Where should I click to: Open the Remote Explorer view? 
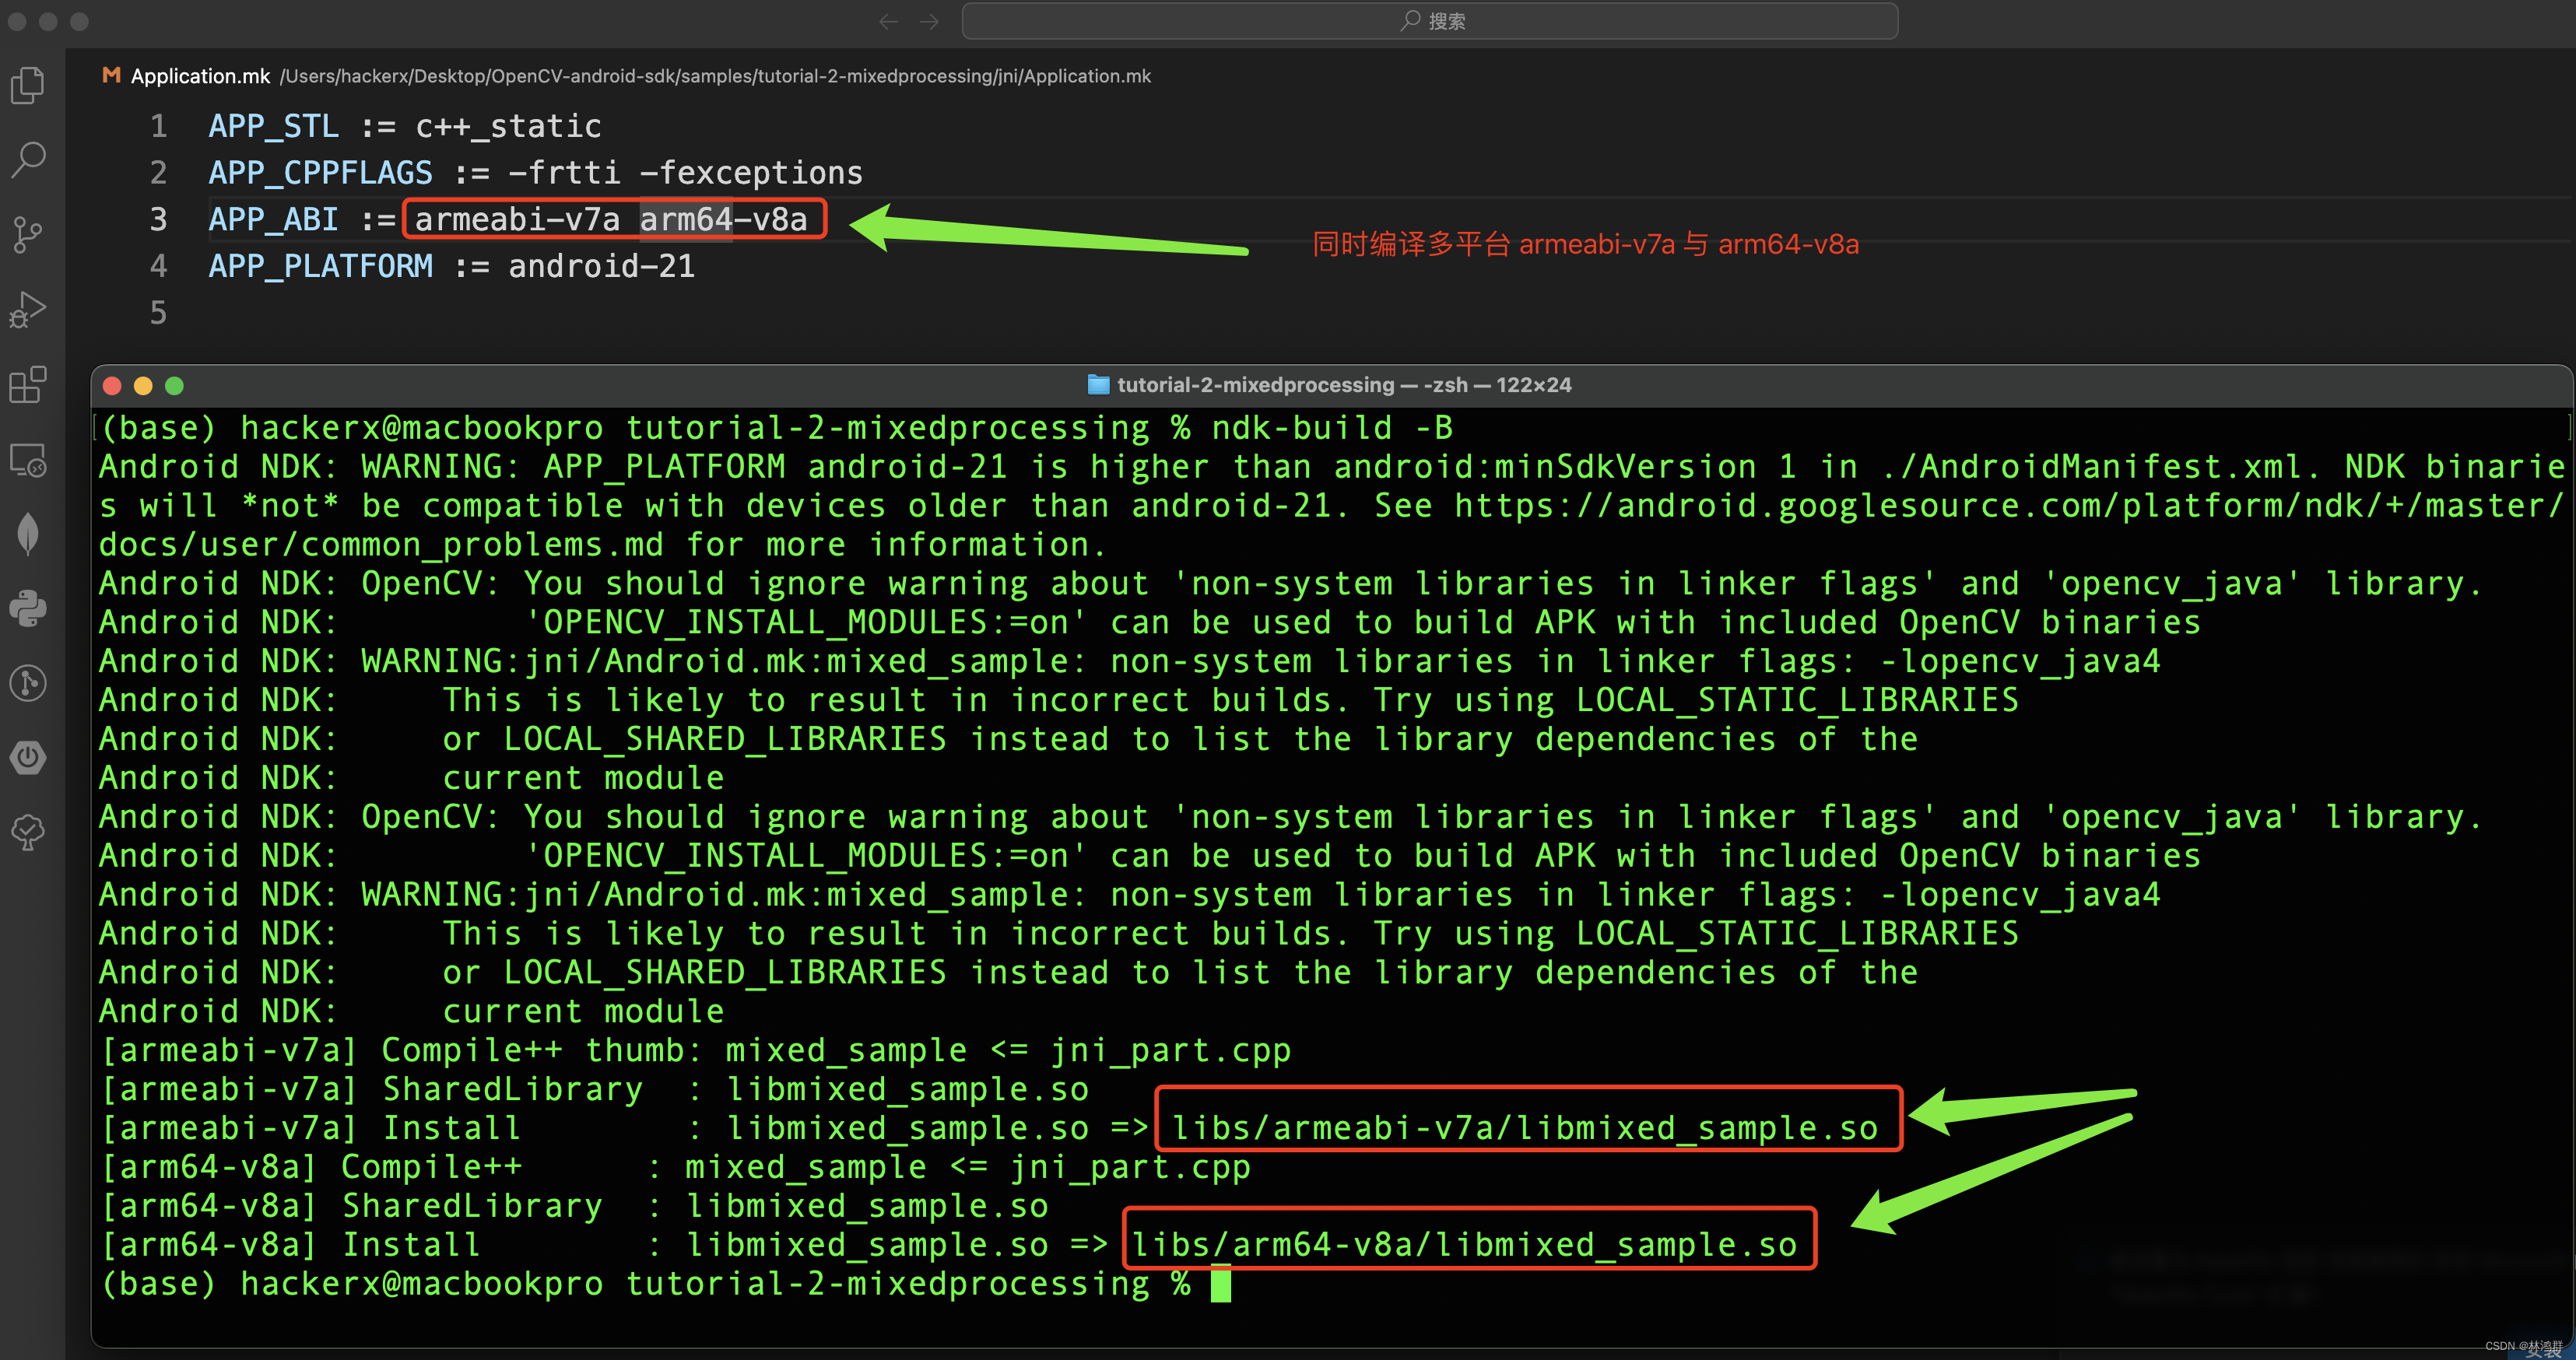(28, 460)
